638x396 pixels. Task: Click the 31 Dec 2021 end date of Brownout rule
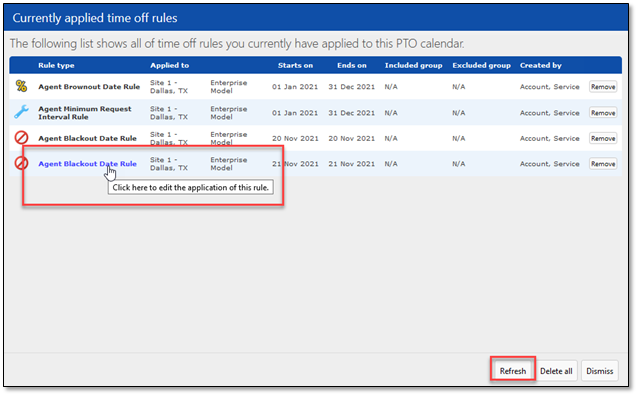352,87
